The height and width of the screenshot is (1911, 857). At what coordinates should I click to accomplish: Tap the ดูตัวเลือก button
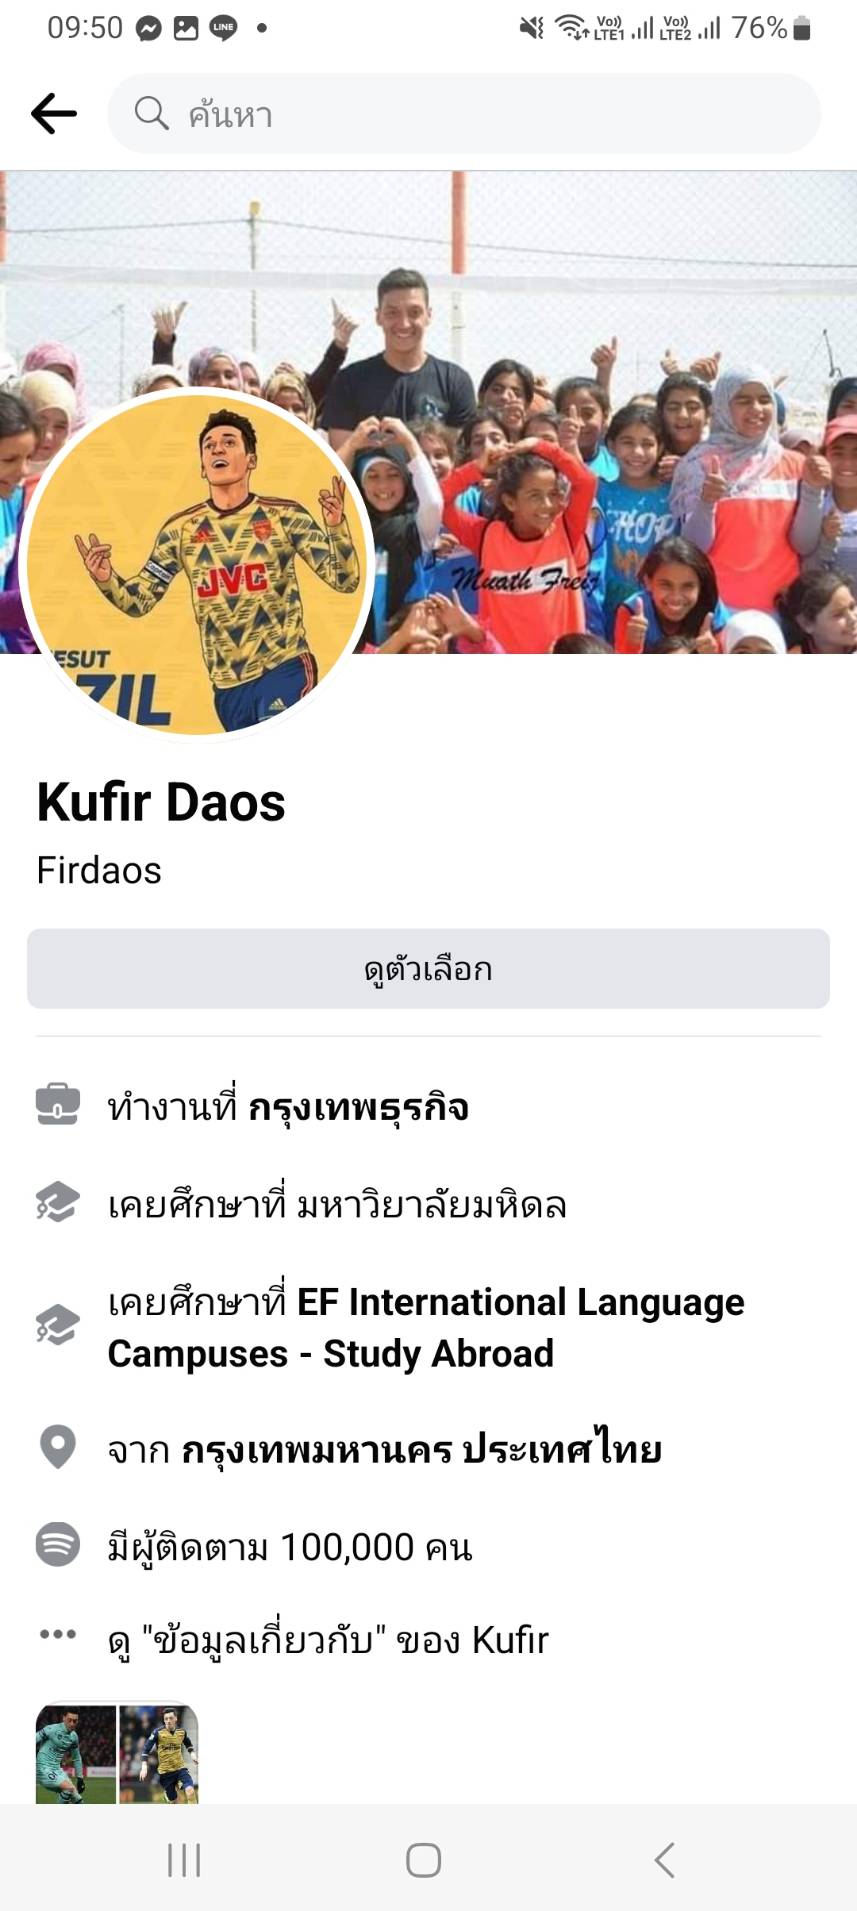pos(428,969)
